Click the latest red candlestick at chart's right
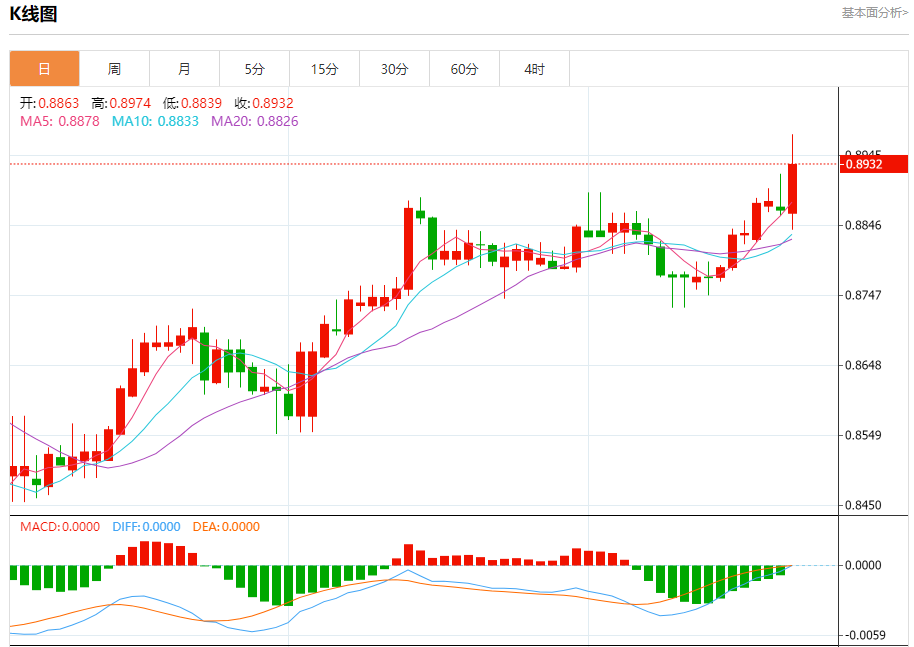This screenshot has width=914, height=647. point(792,189)
